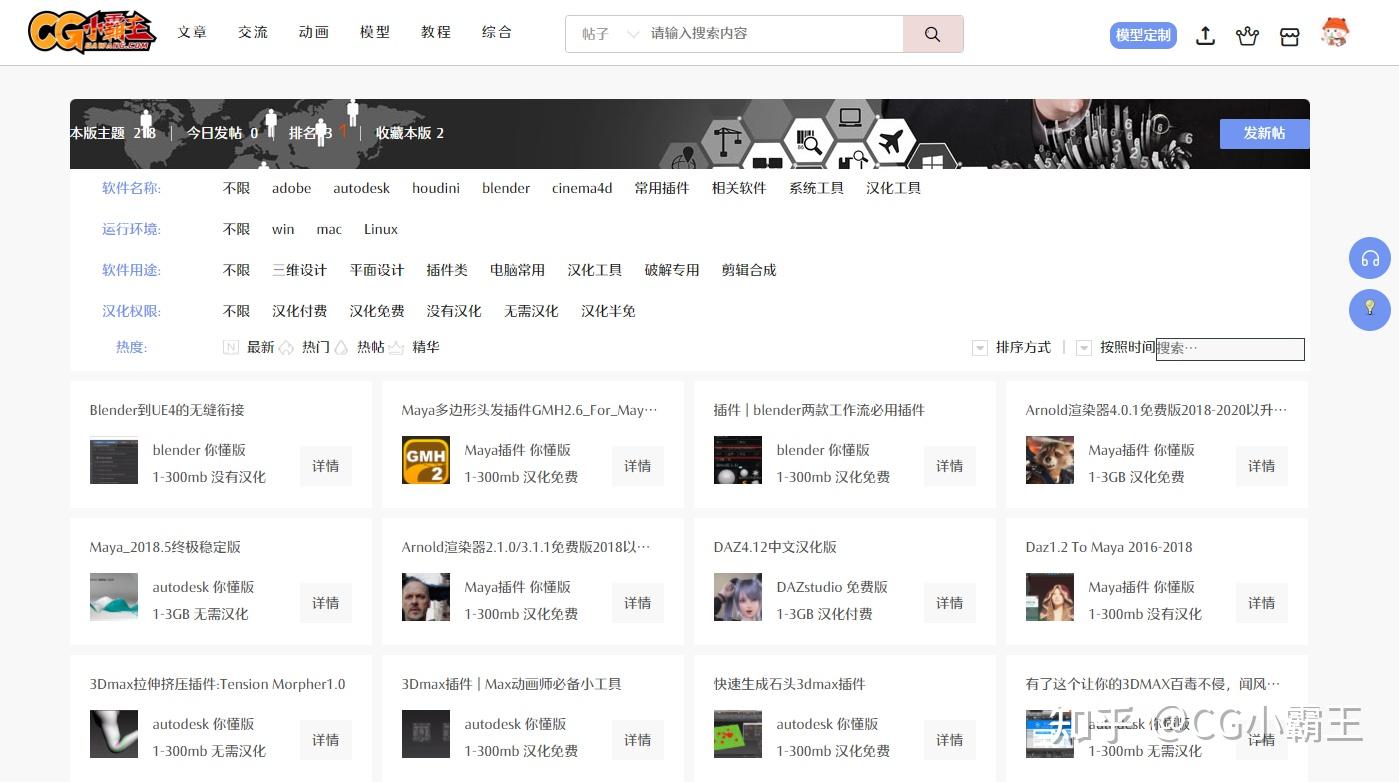Click the CG小霸王 site logo
1399x782 pixels.
[92, 32]
